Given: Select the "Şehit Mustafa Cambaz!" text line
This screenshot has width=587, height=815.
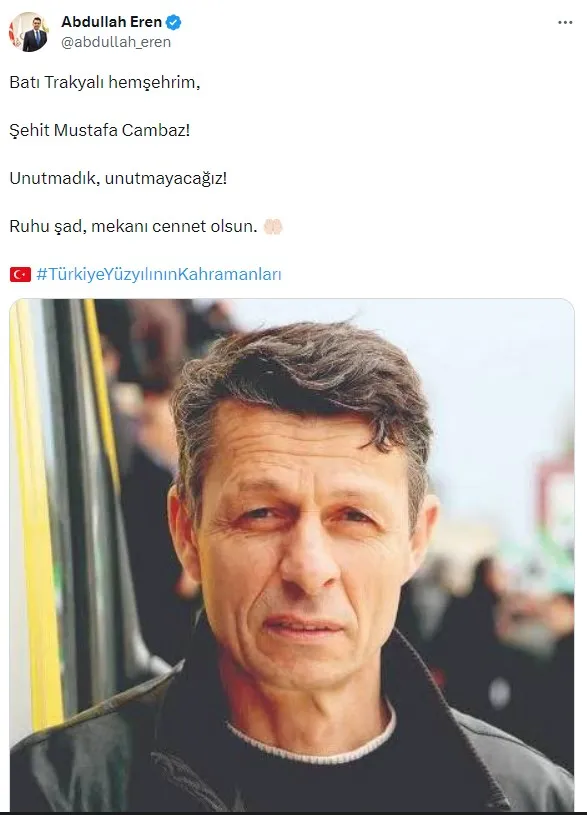Looking at the screenshot, I should tap(100, 130).
